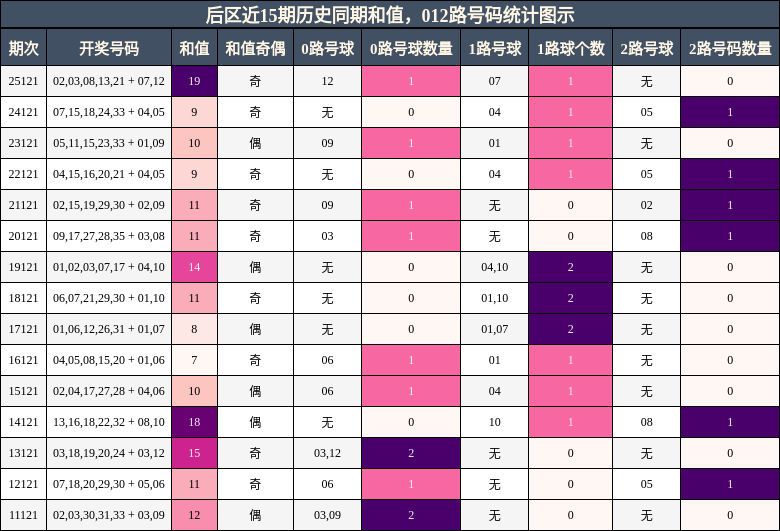Select period cell 23121

pyautogui.click(x=23, y=143)
